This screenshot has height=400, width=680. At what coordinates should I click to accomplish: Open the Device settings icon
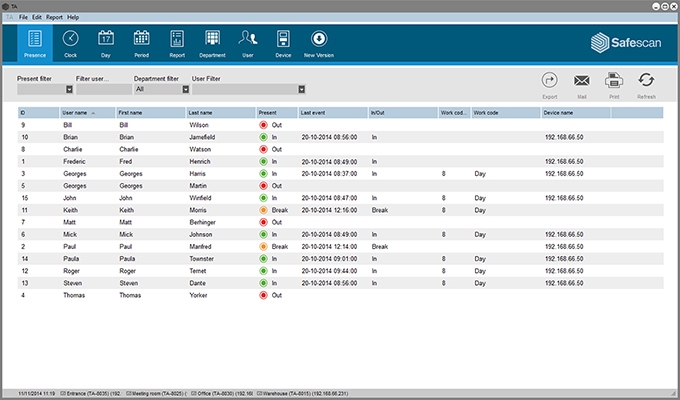283,41
